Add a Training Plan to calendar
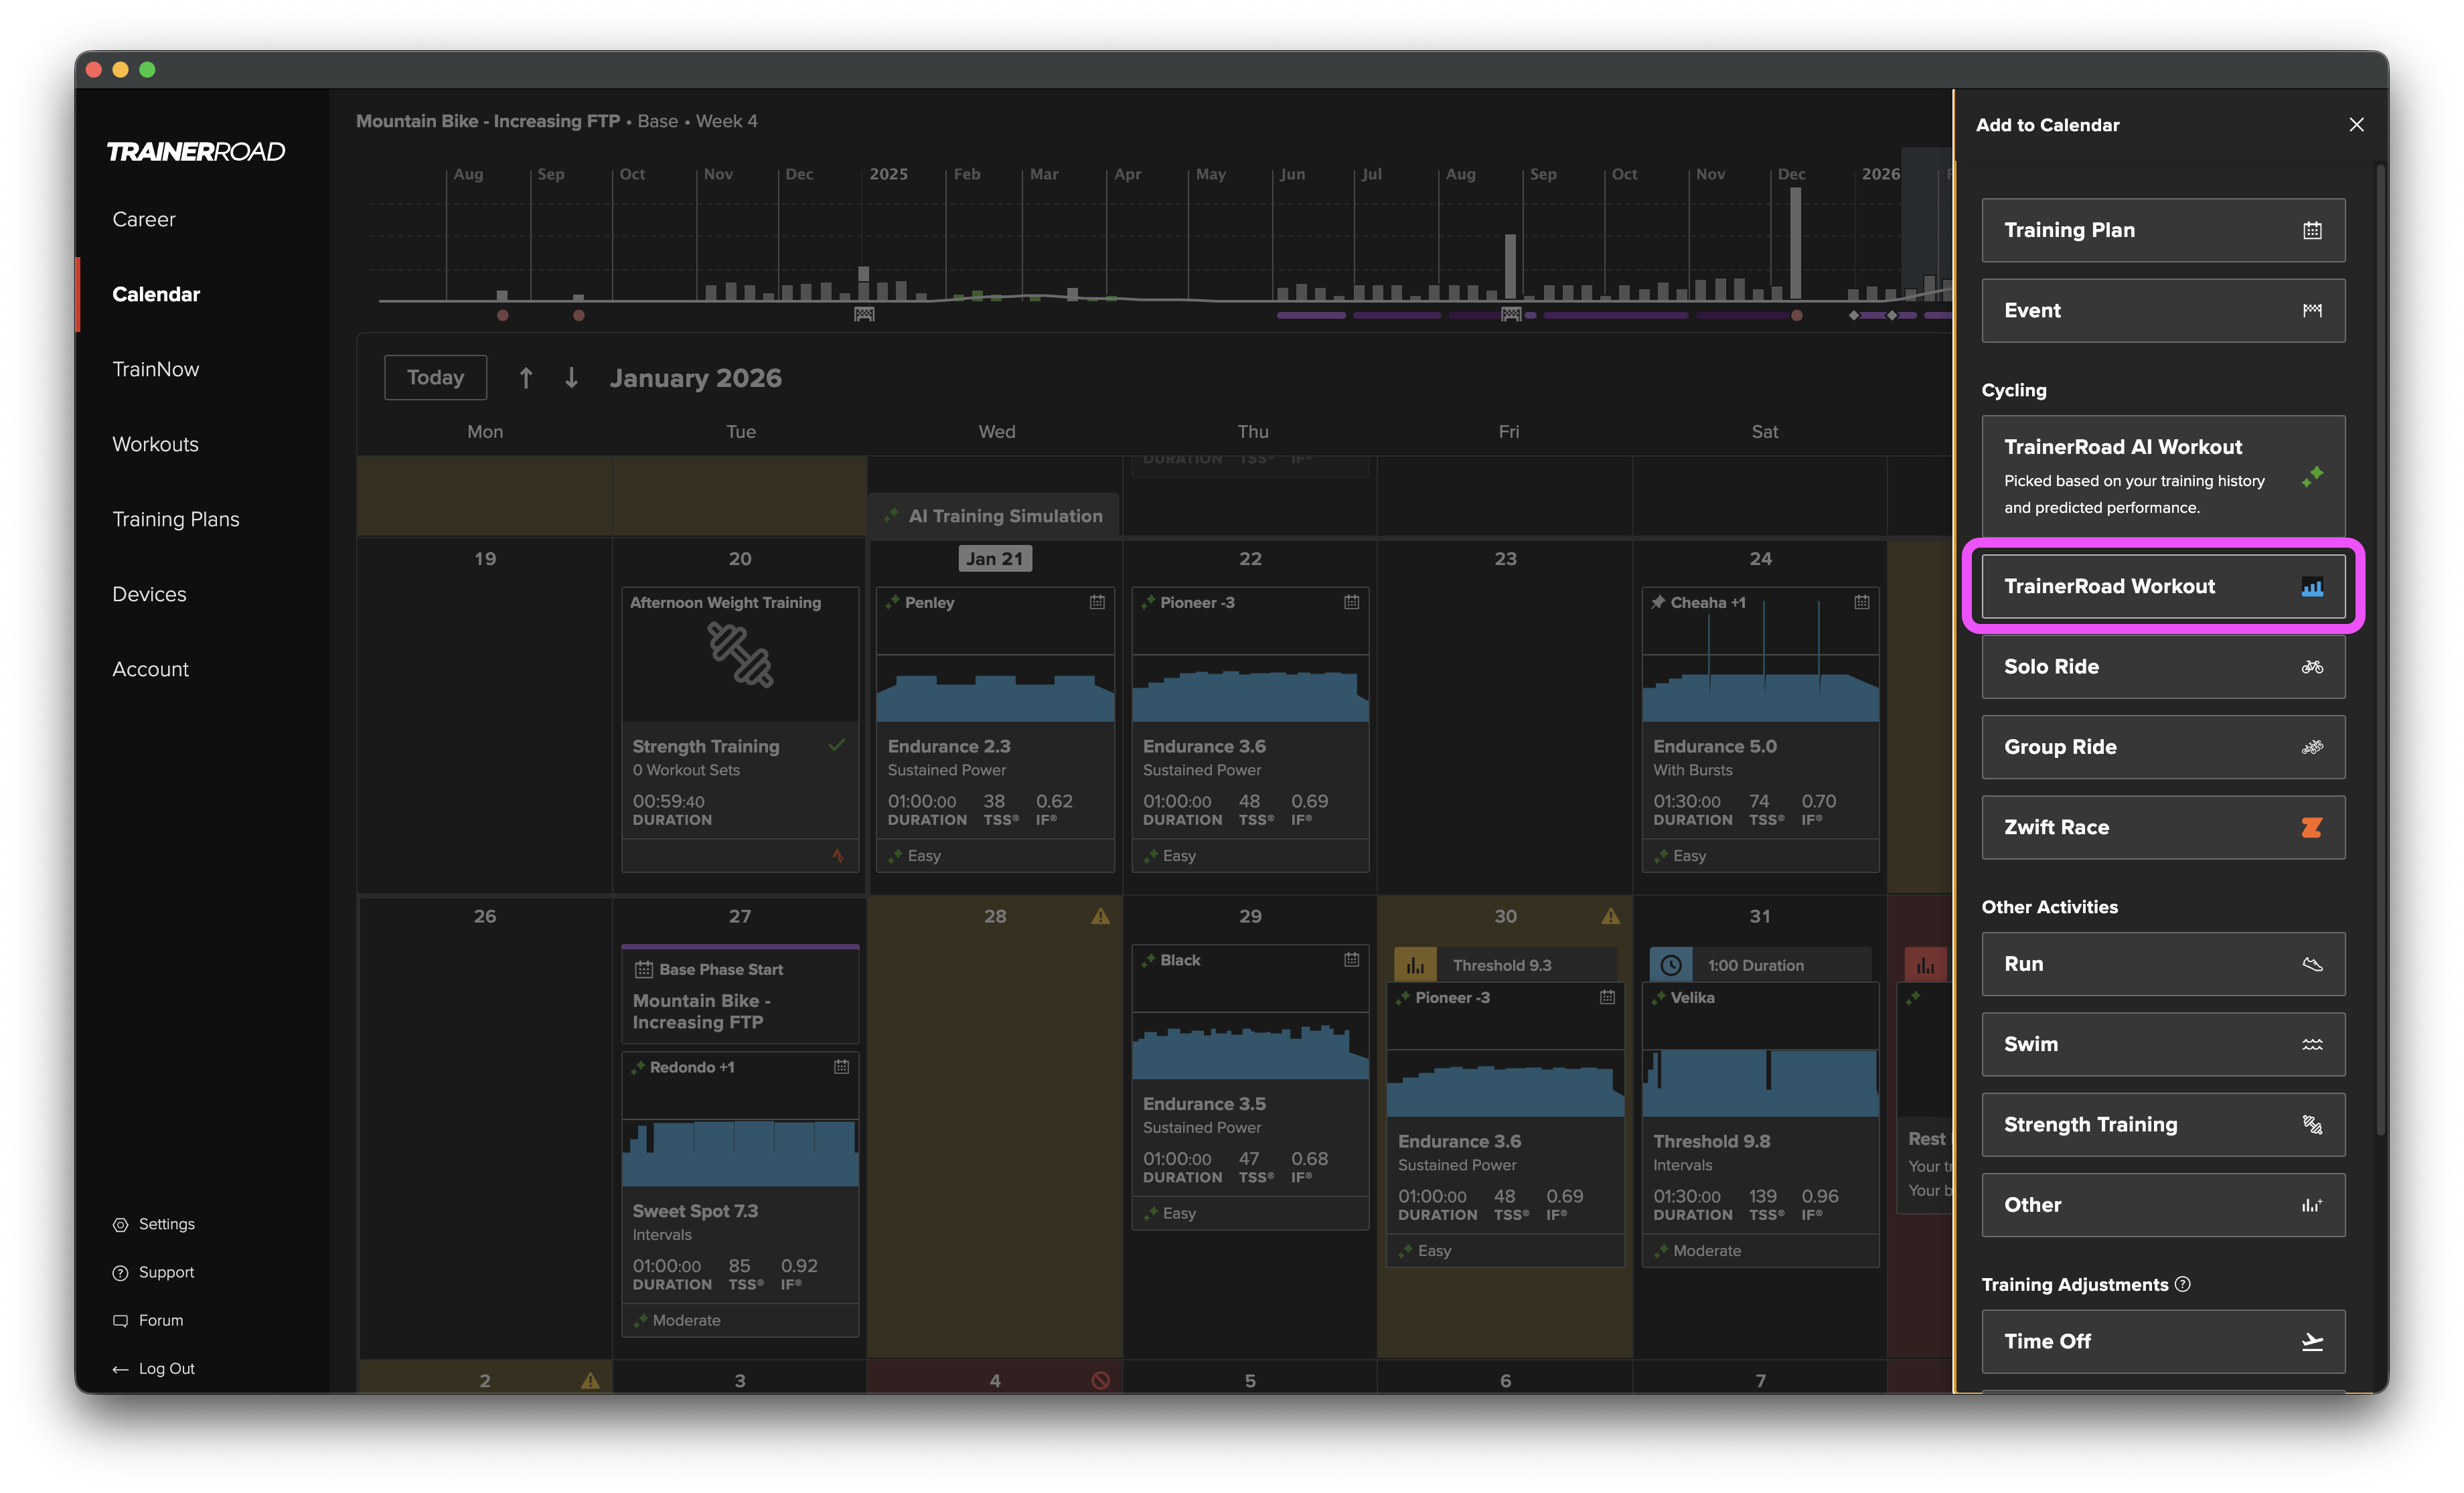 click(2163, 231)
